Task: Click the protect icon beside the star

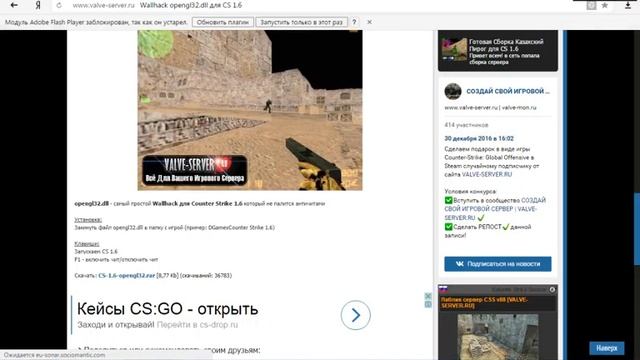Action: coord(591,5)
